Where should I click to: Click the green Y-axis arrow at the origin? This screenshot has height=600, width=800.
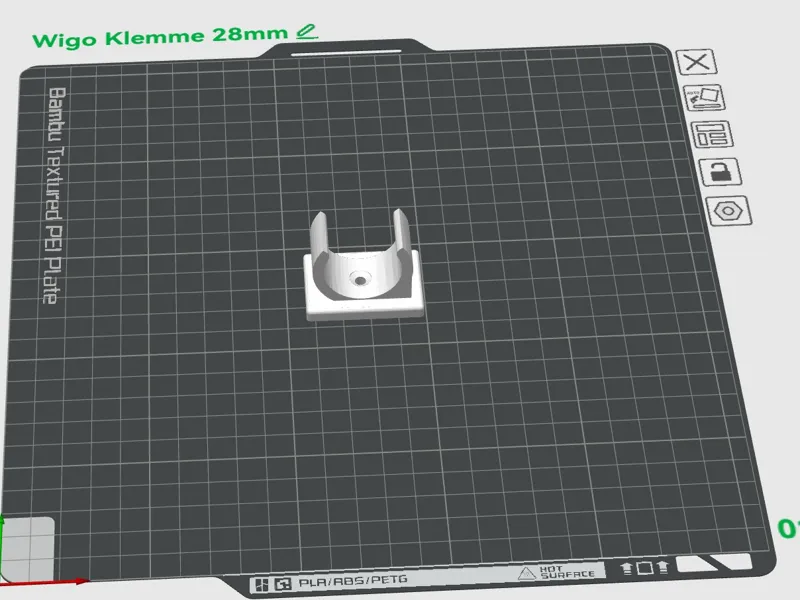pyautogui.click(x=2, y=546)
